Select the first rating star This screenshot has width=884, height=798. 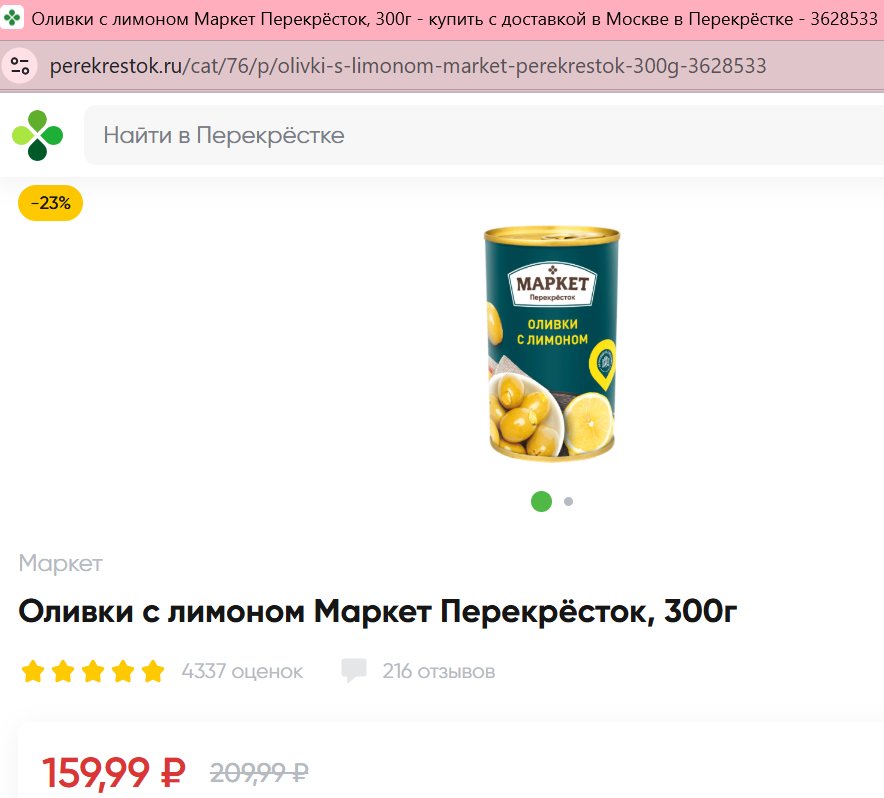33,672
